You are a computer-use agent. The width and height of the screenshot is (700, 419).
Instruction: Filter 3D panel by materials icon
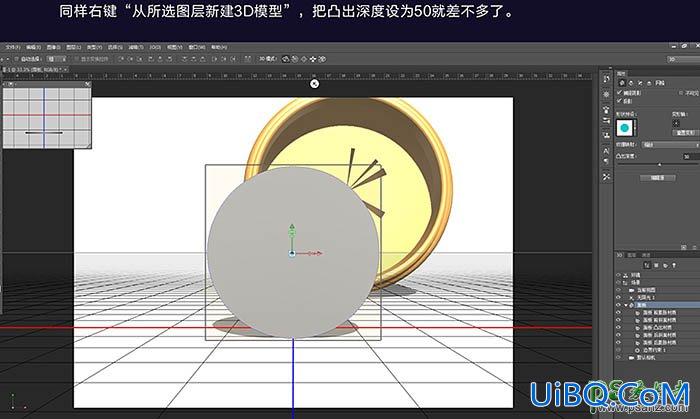pos(665,266)
